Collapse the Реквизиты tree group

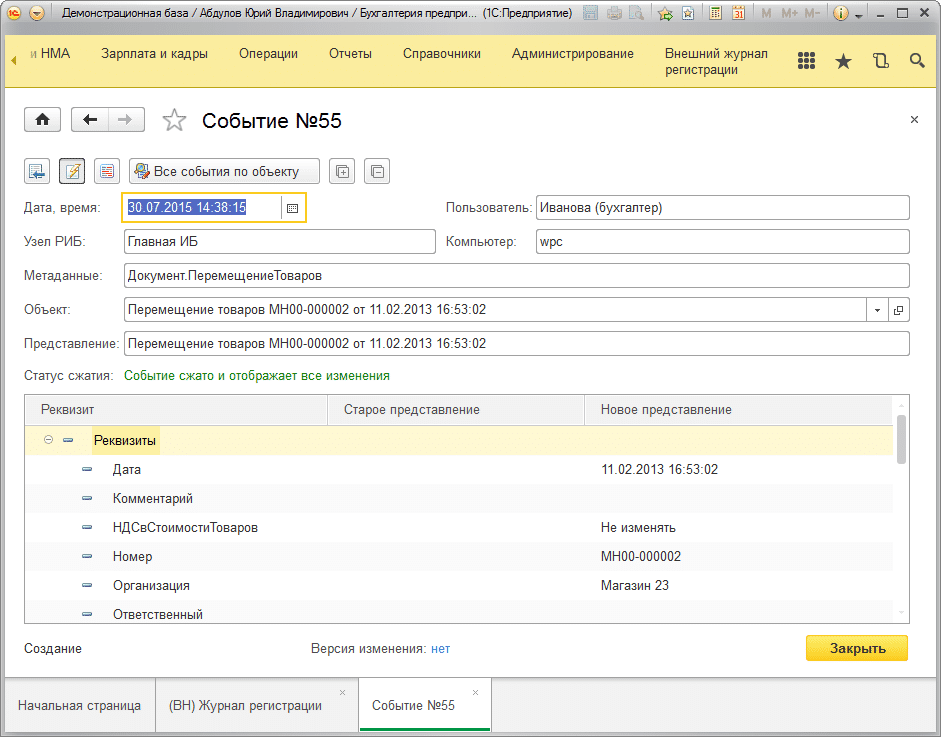[x=49, y=440]
